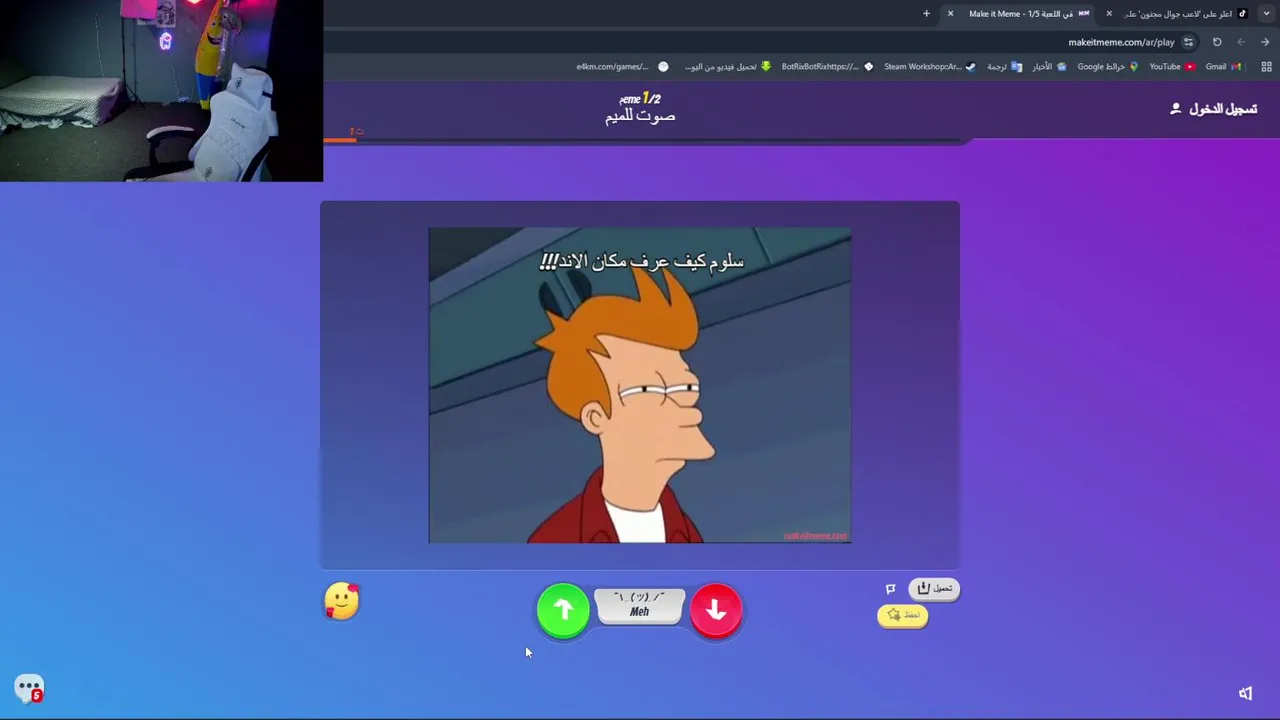Click the تسجيل الدخول login link
This screenshot has height=720, width=1280.
point(1213,109)
